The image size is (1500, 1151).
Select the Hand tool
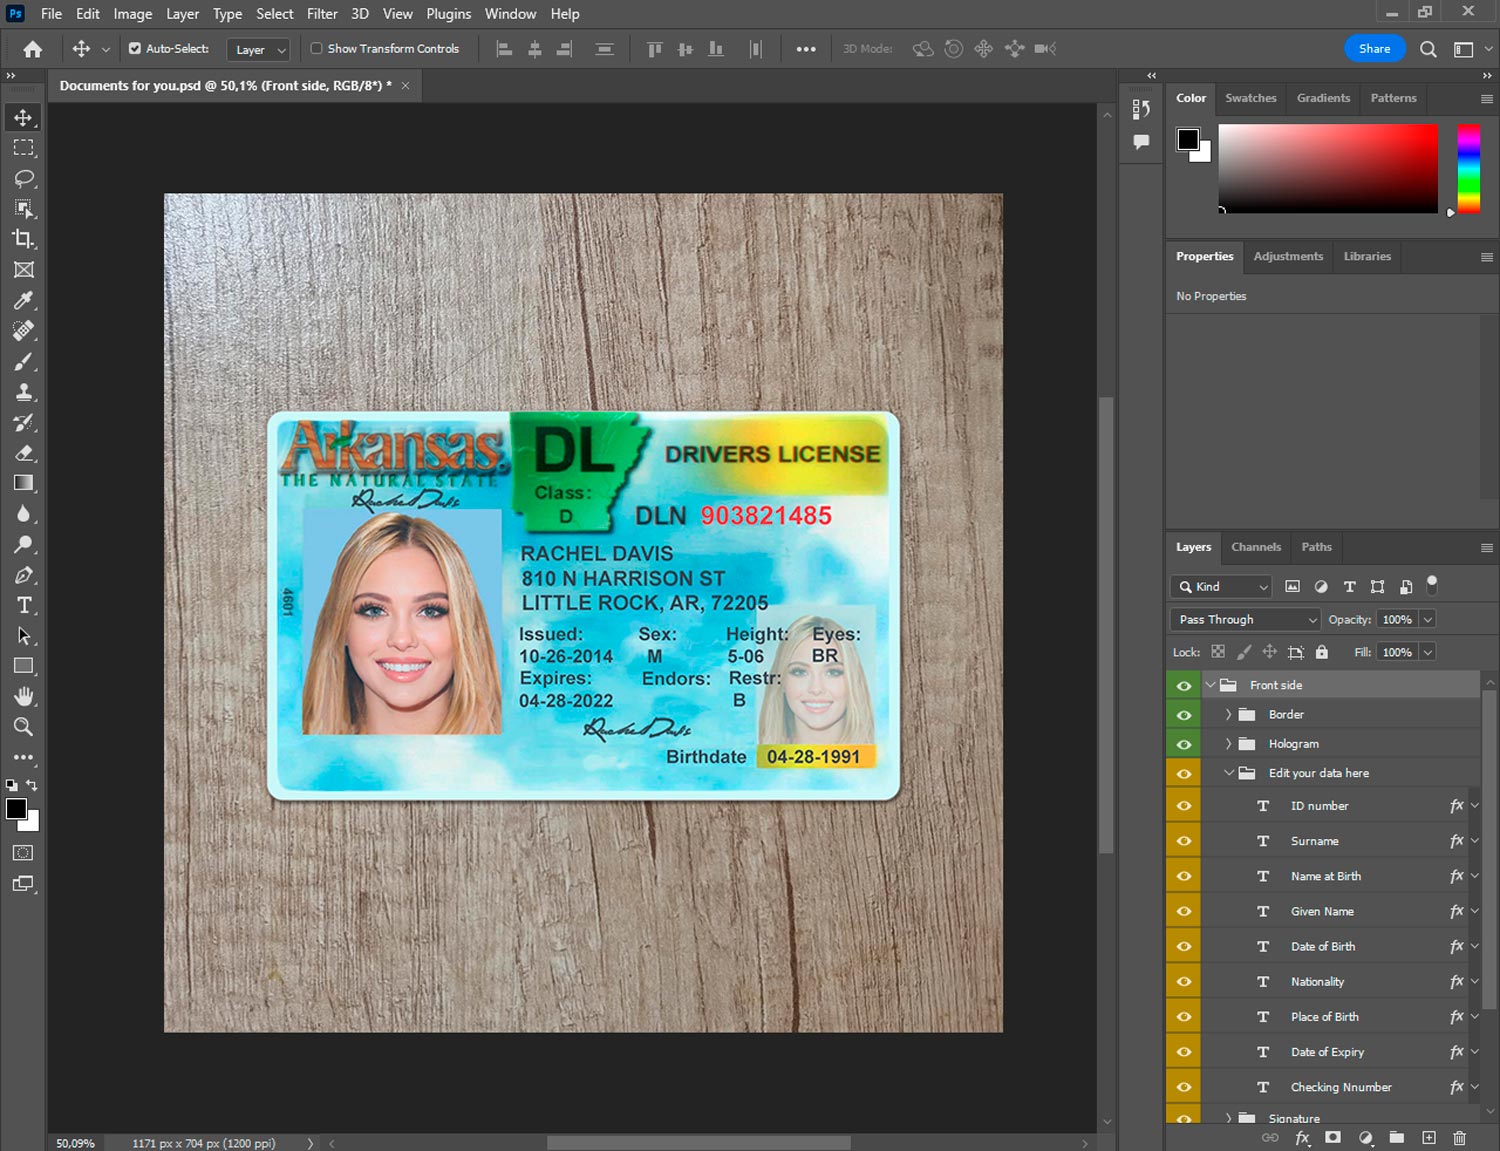click(24, 696)
